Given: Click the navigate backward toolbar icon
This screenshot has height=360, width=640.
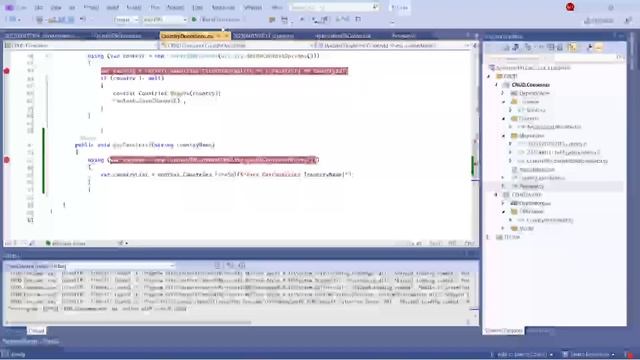Looking at the screenshot, I should [x=13, y=20].
